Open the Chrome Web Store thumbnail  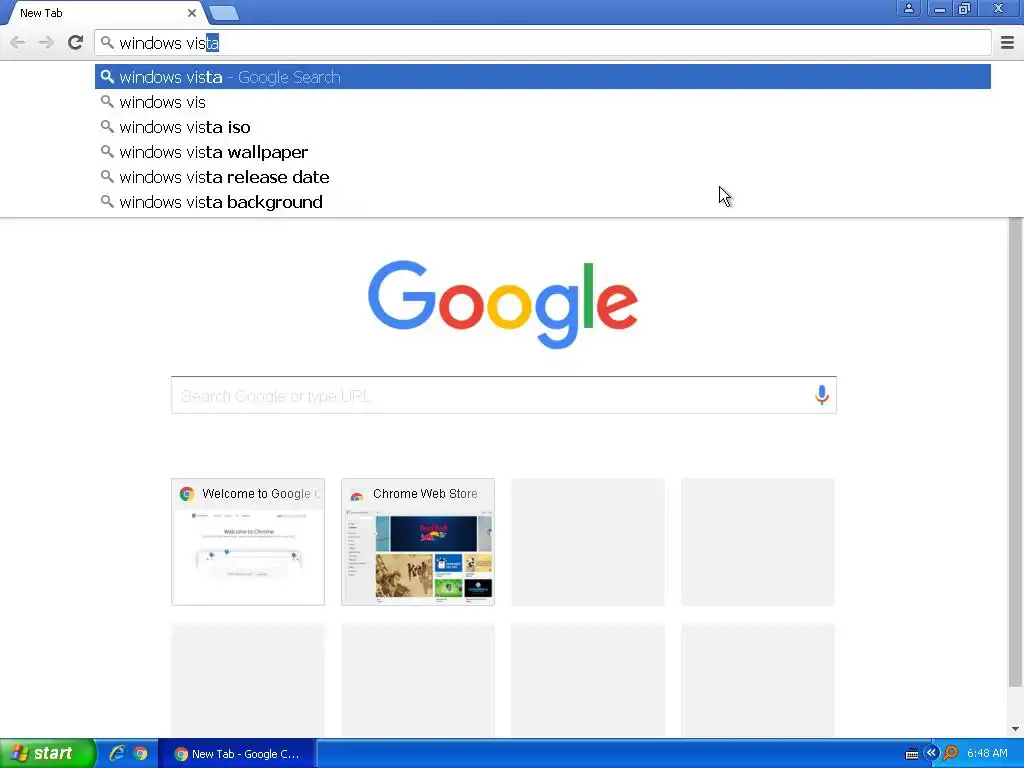[x=418, y=541]
